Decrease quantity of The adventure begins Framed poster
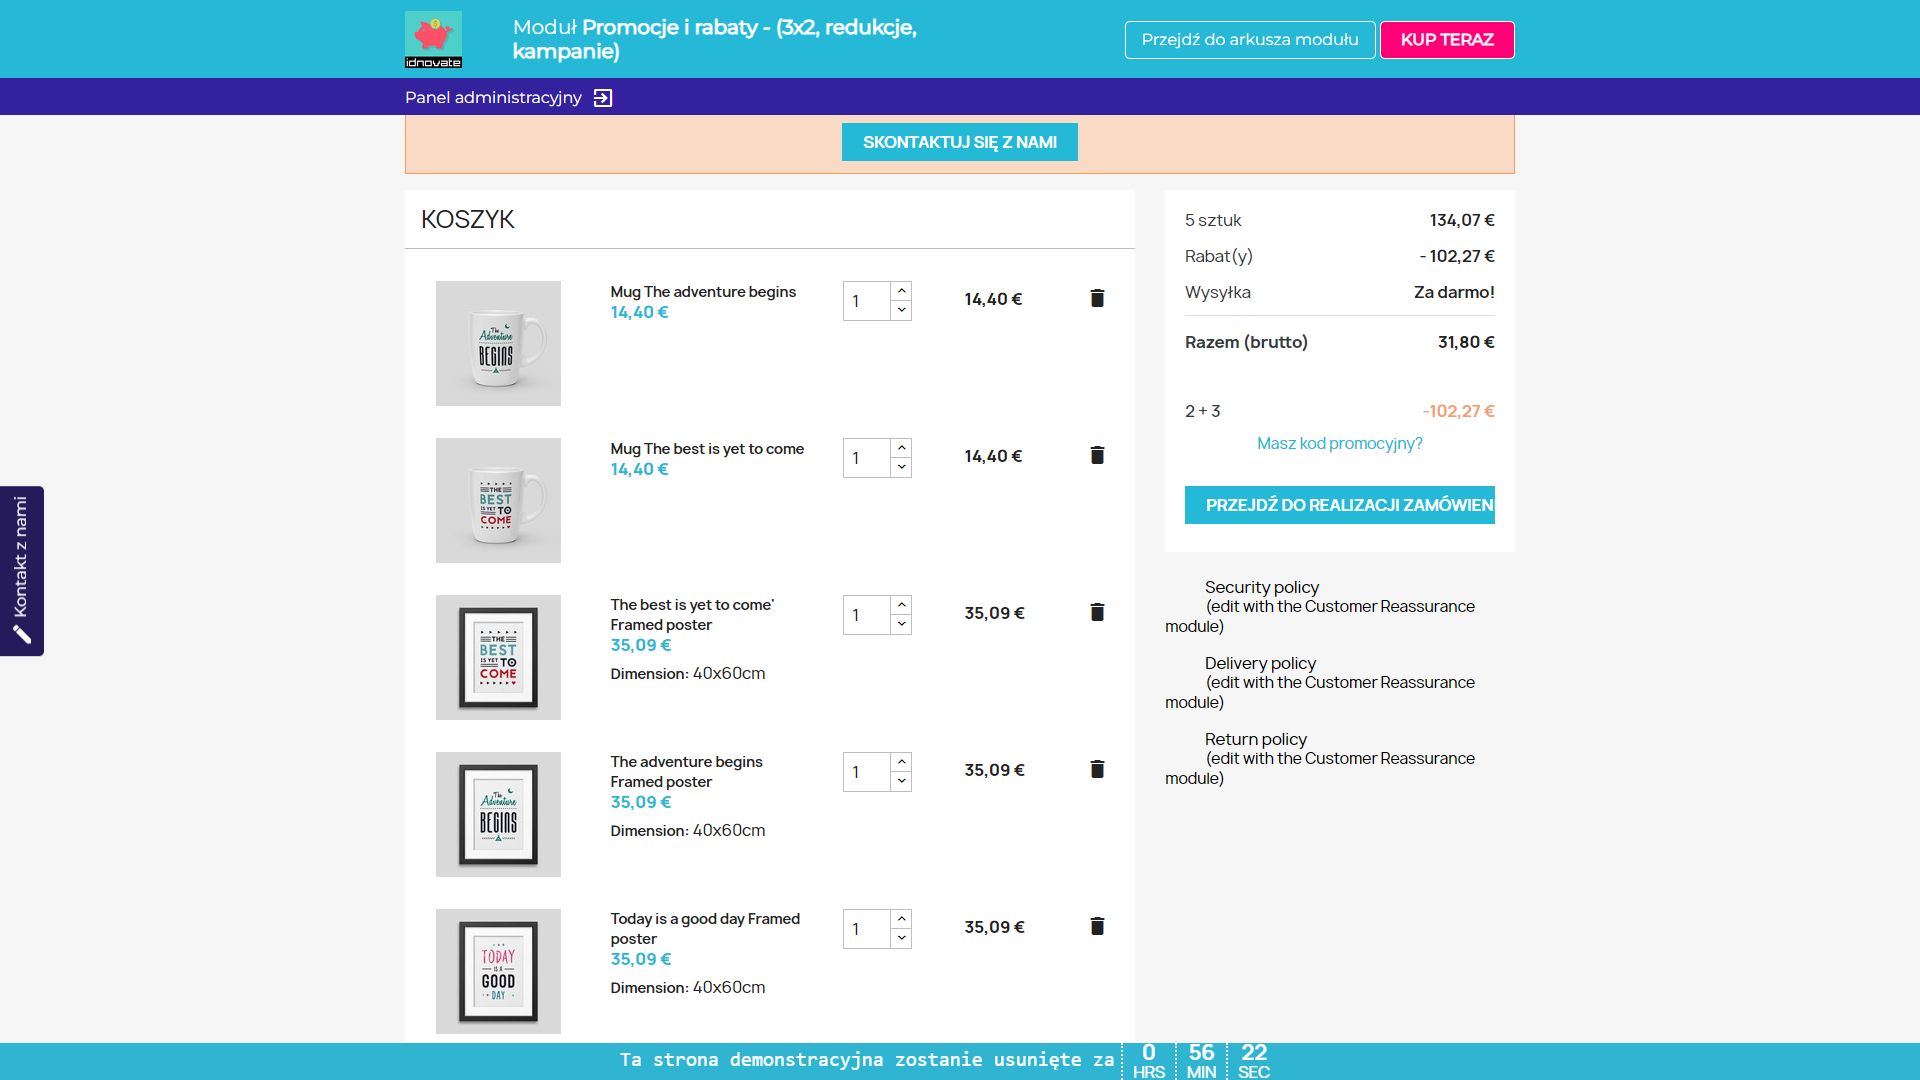The height and width of the screenshot is (1080, 1920). (x=901, y=781)
